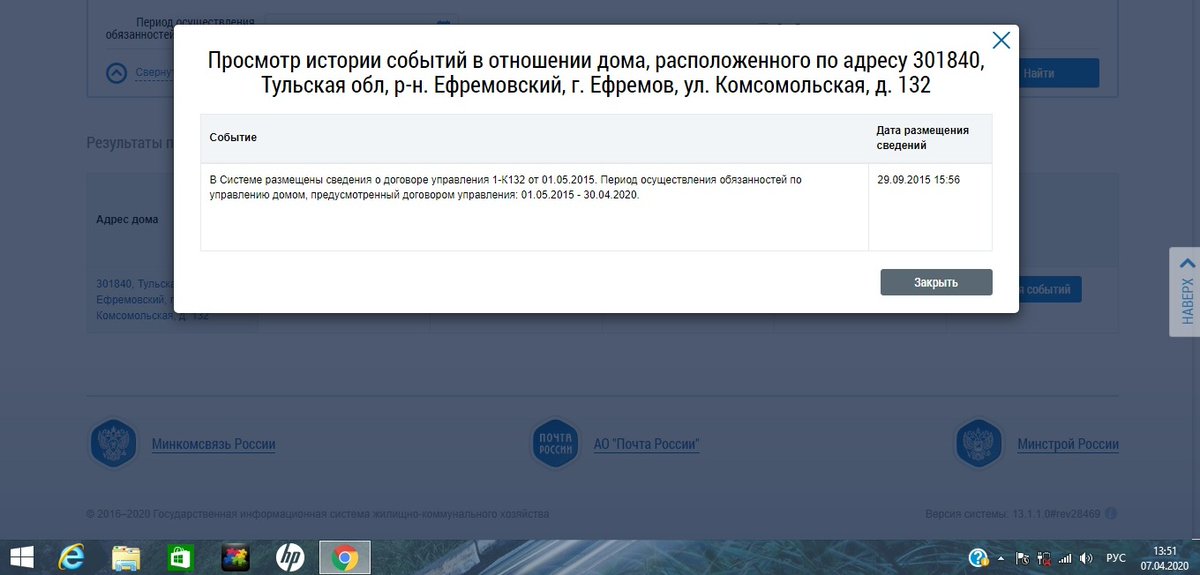Viewport: 1200px width, 575px height.
Task: Click the system version text 13.1.1.0
Action: click(x=1013, y=514)
